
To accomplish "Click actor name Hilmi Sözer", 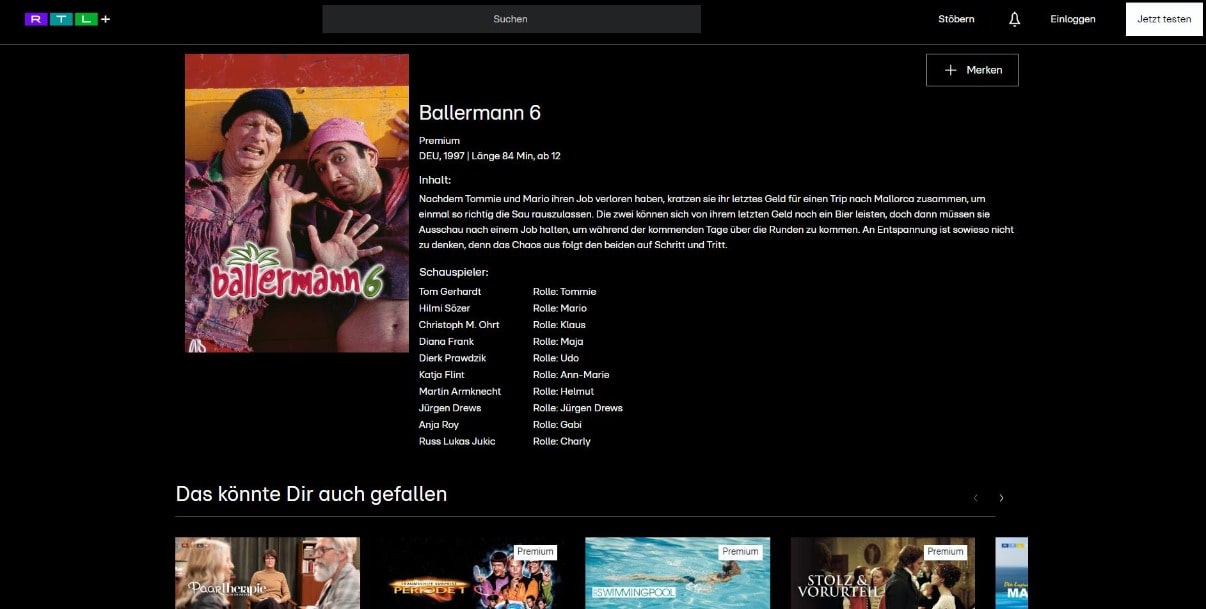I will [x=444, y=308].
